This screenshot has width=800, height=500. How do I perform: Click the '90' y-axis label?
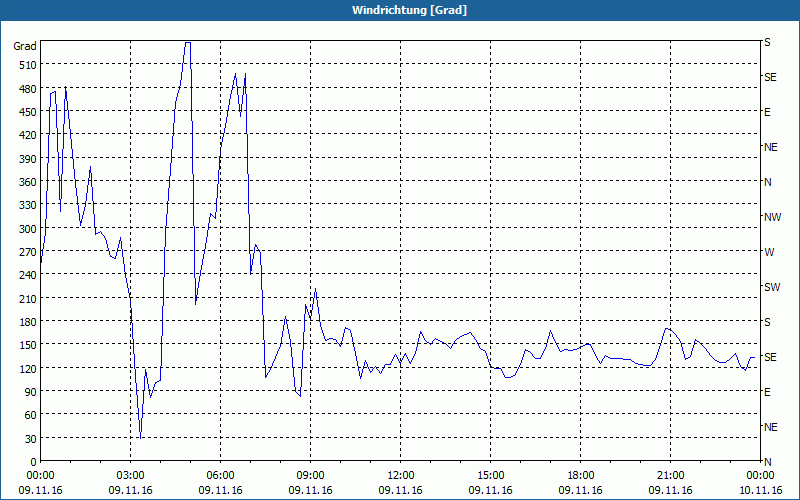click(31, 392)
